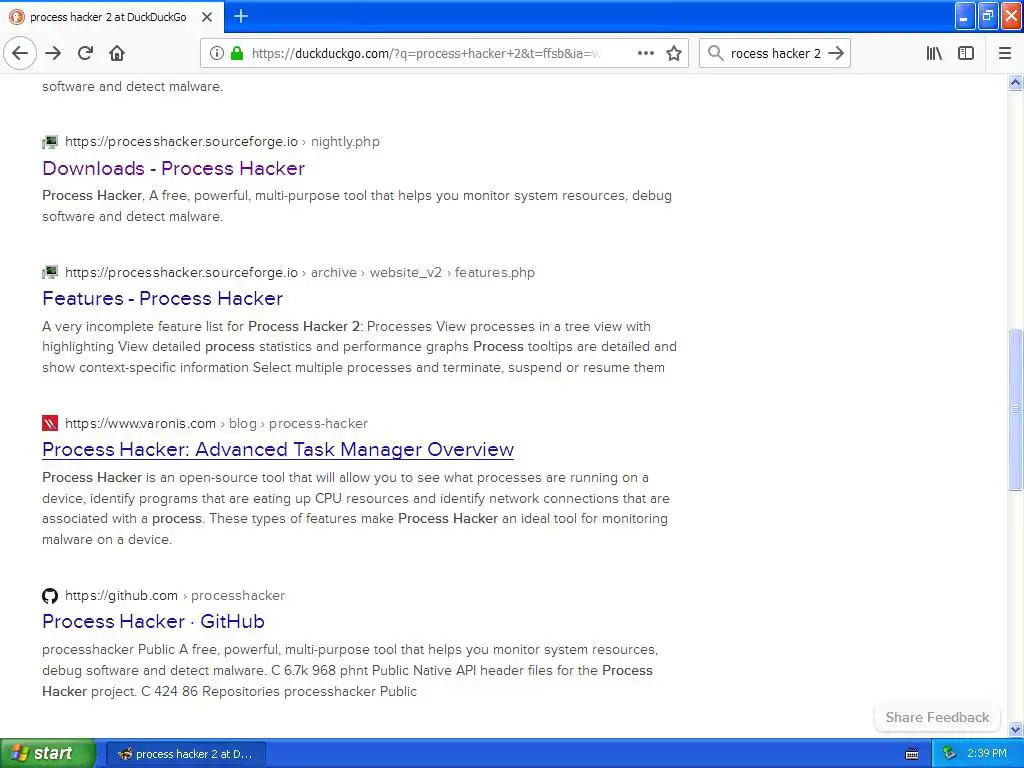Click the github.com processhacker URL text
The width and height of the screenshot is (1024, 768).
coord(174,596)
